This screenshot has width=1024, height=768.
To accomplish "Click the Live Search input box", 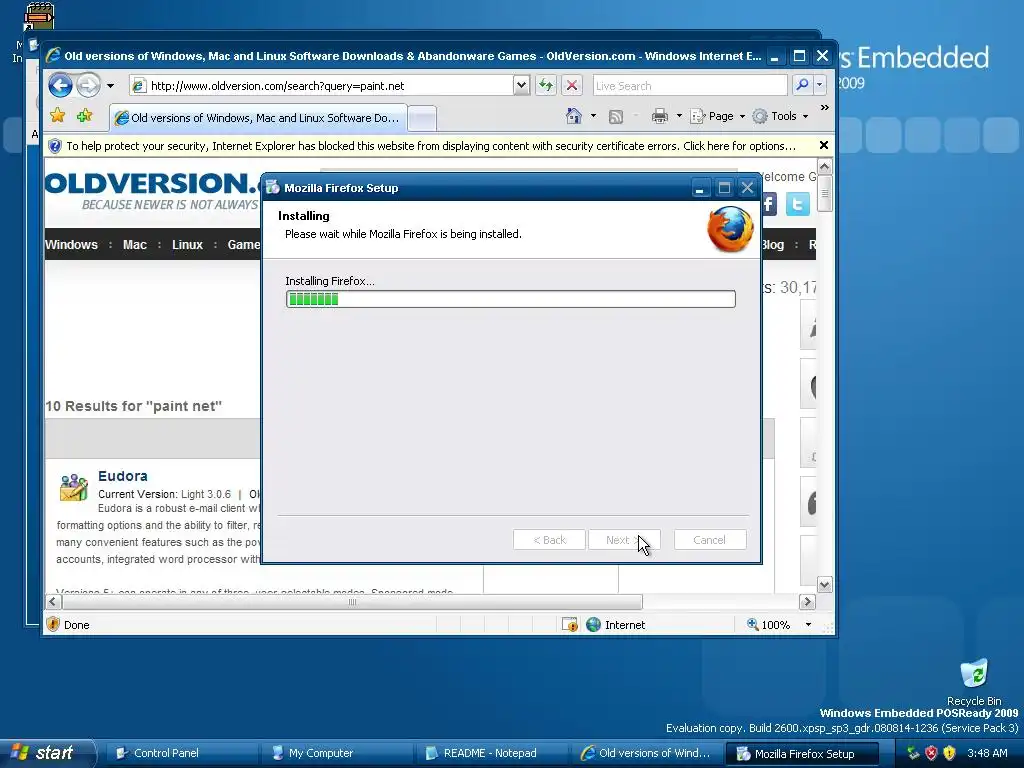I will tap(690, 86).
